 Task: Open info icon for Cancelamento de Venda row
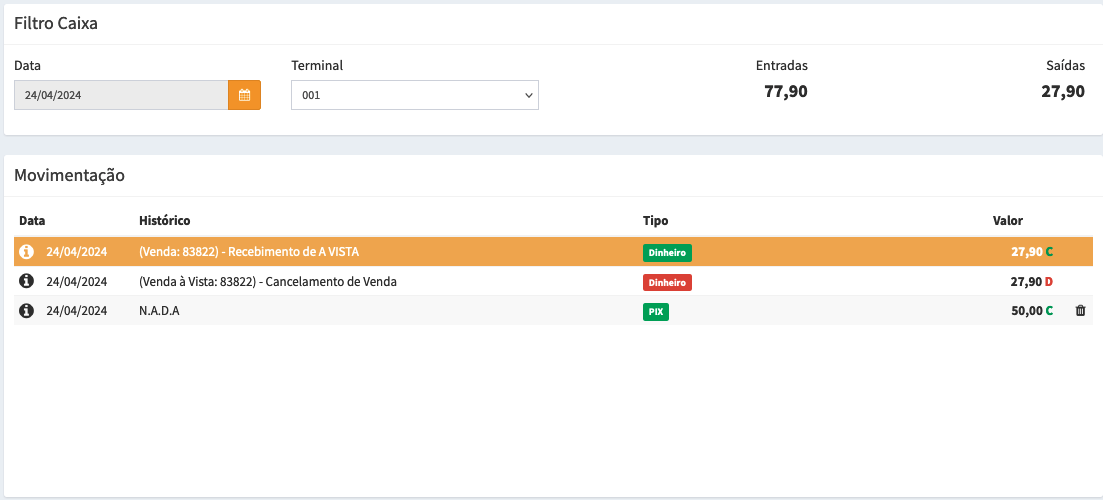pos(27,282)
